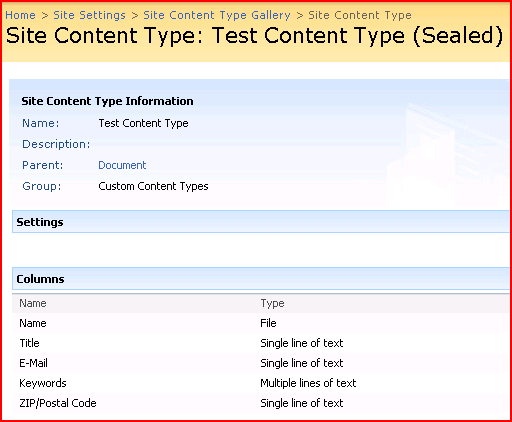Open the Home breadcrumb link
This screenshot has height=422, width=512.
(20, 15)
